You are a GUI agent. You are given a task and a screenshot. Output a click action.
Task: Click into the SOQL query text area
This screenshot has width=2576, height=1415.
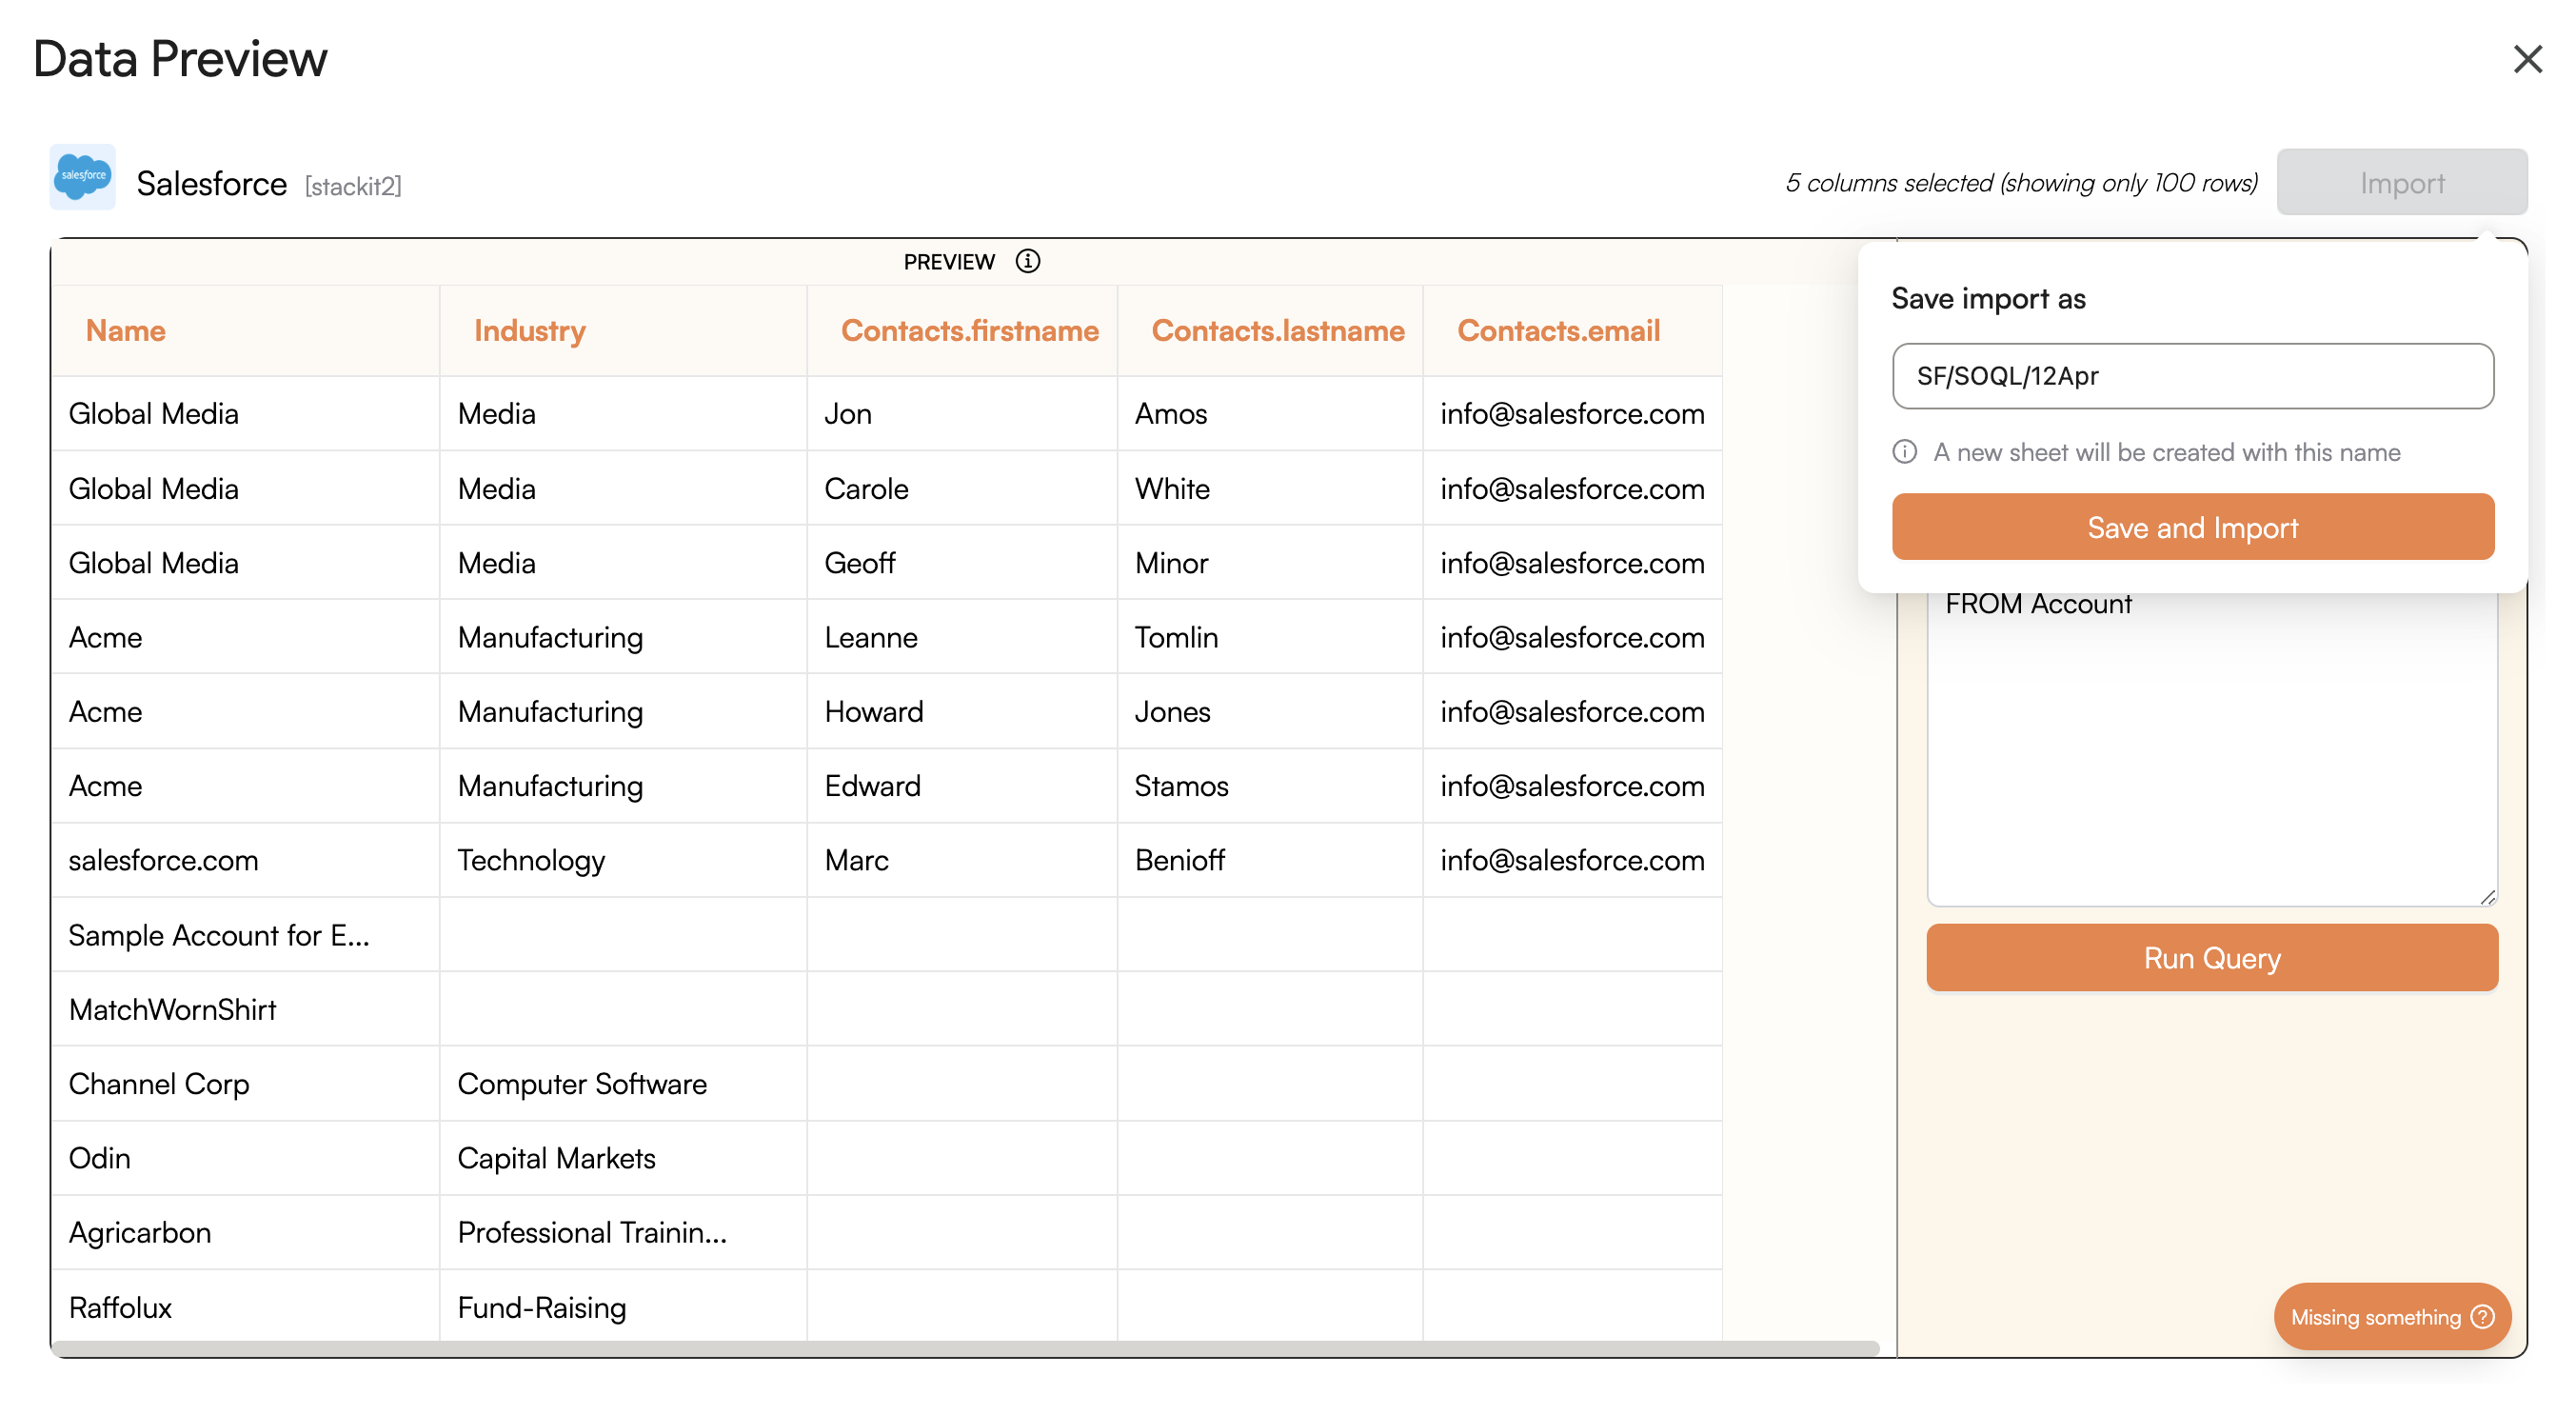tap(2210, 750)
